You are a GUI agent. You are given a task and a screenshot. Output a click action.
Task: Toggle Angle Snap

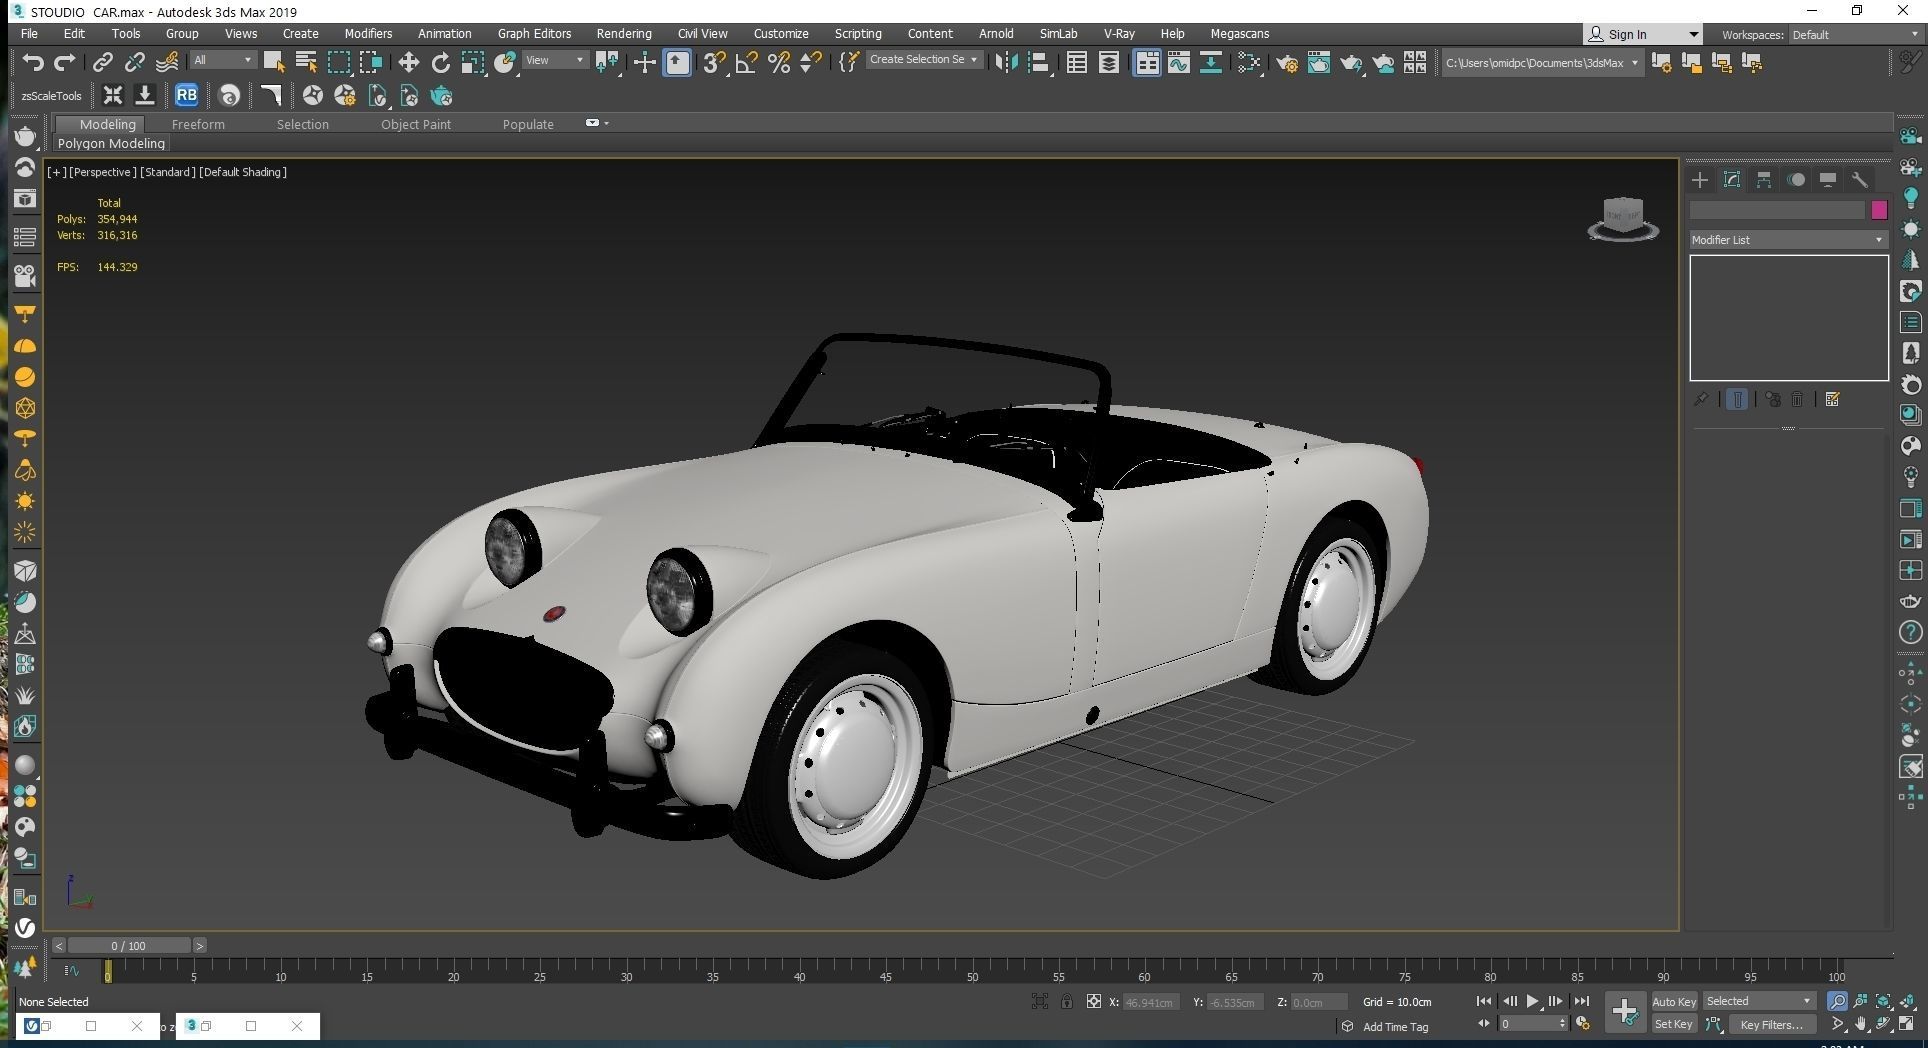746,63
